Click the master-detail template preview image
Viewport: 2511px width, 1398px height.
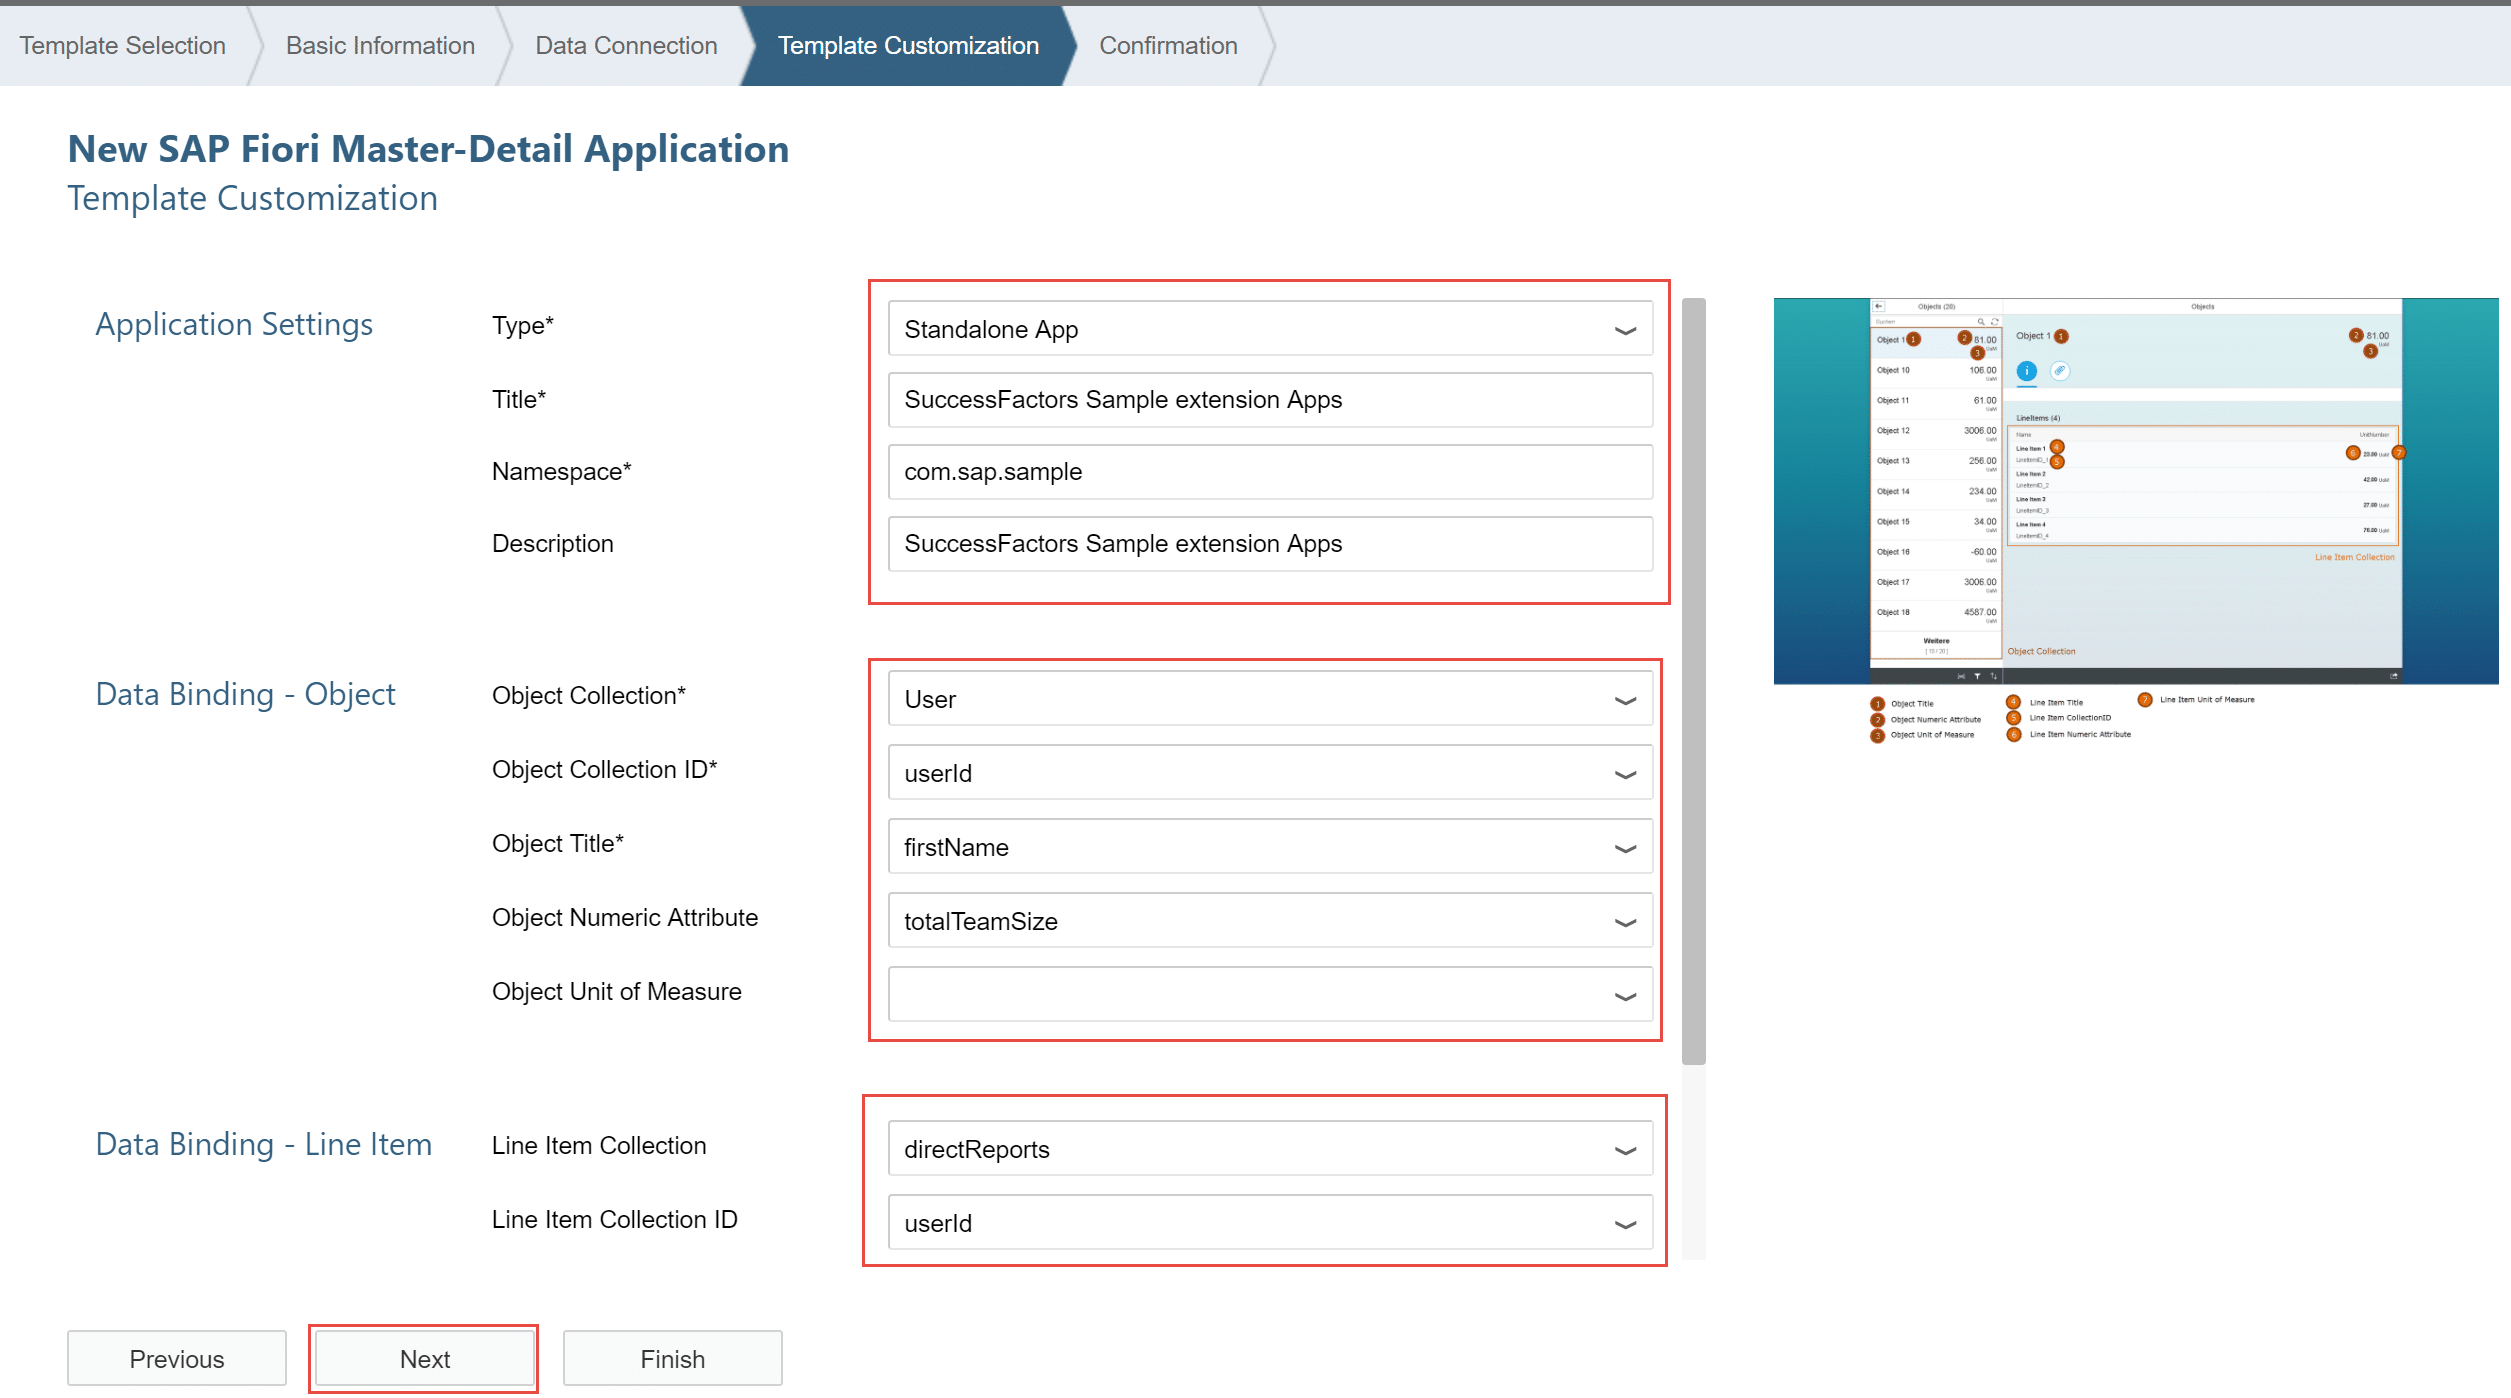point(2135,490)
